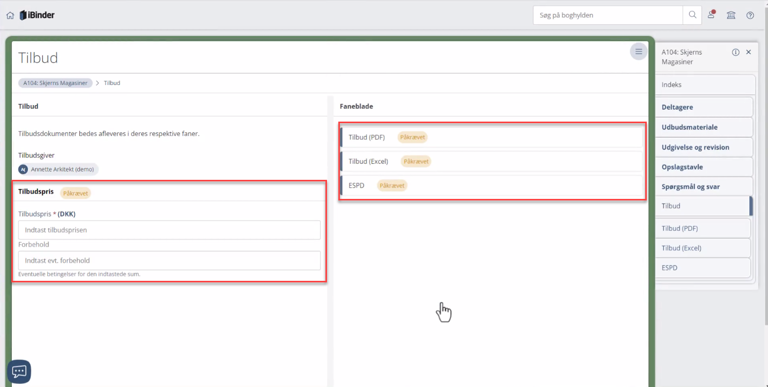Close the A104 Skjerns Magasiner sidebar

pyautogui.click(x=748, y=52)
